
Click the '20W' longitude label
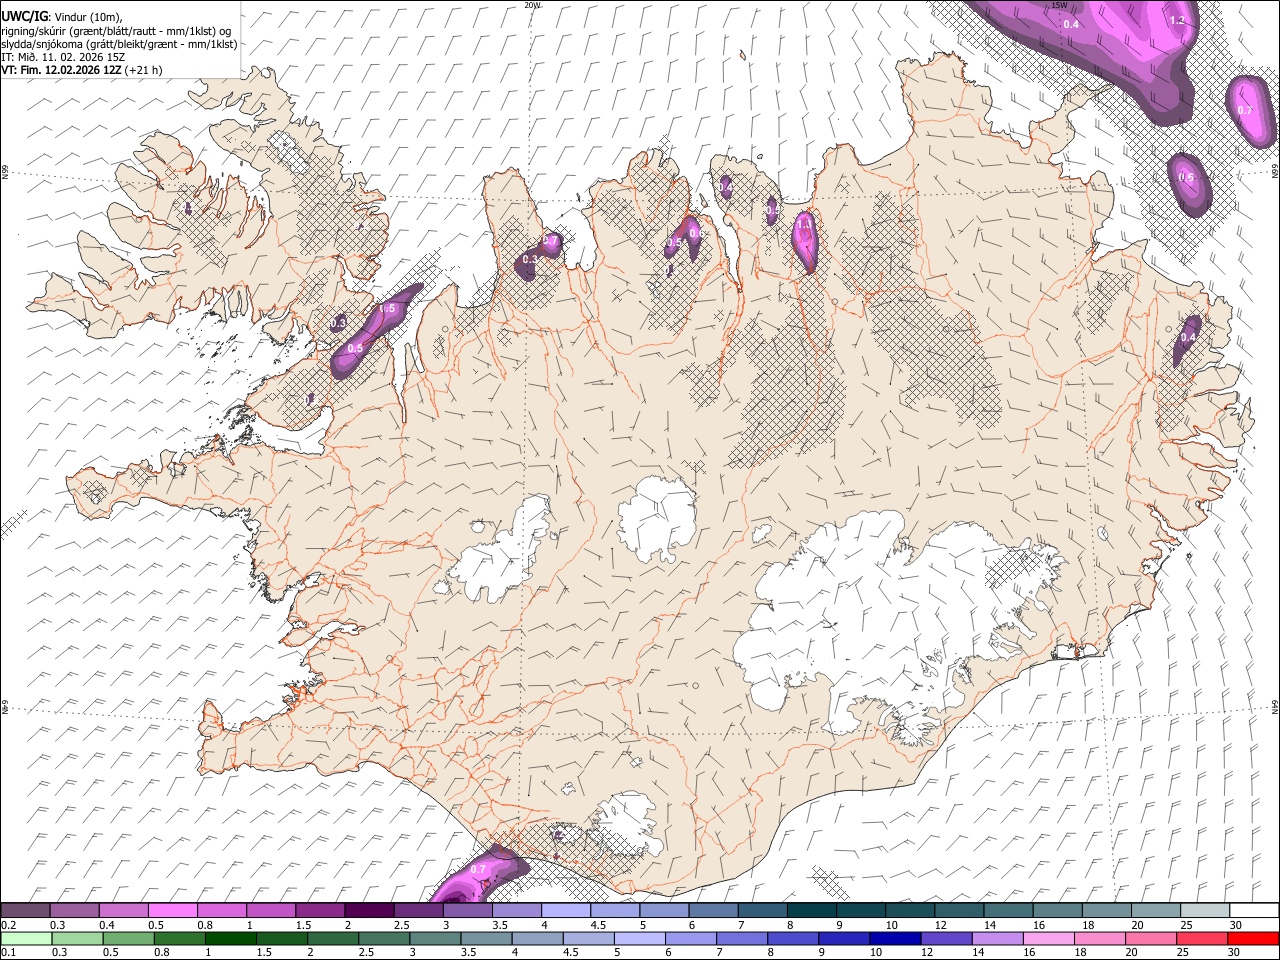[x=532, y=5]
